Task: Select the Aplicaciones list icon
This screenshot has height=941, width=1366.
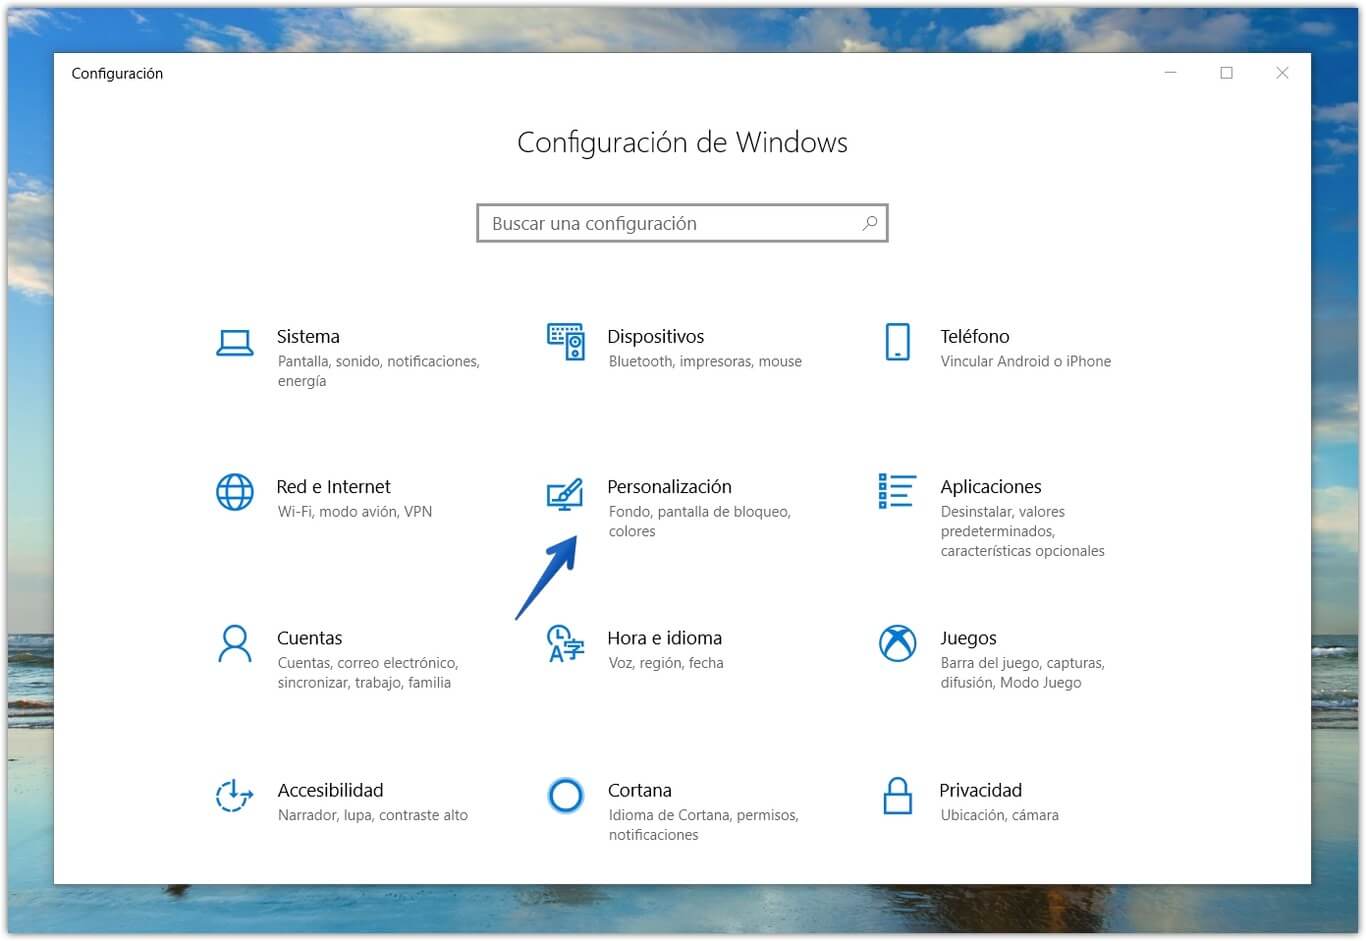Action: click(x=897, y=491)
